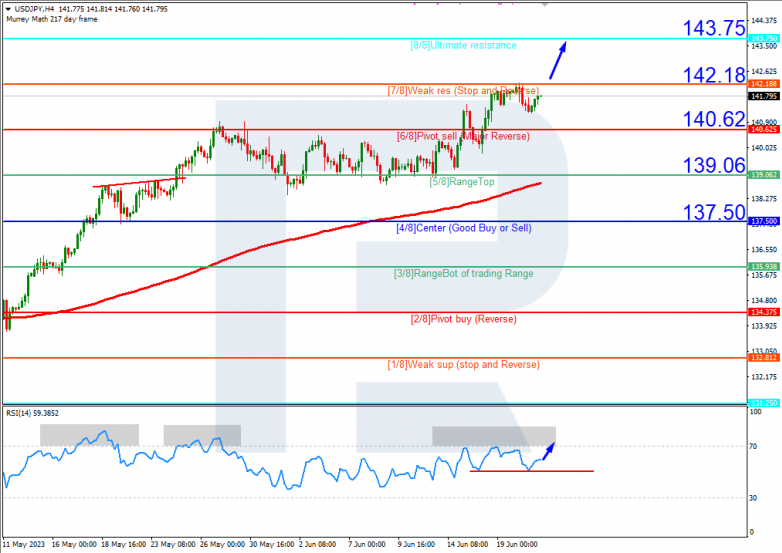The height and width of the screenshot is (553, 782).
Task: Click the '26 May 00:00' time axis label
Action: [222, 544]
